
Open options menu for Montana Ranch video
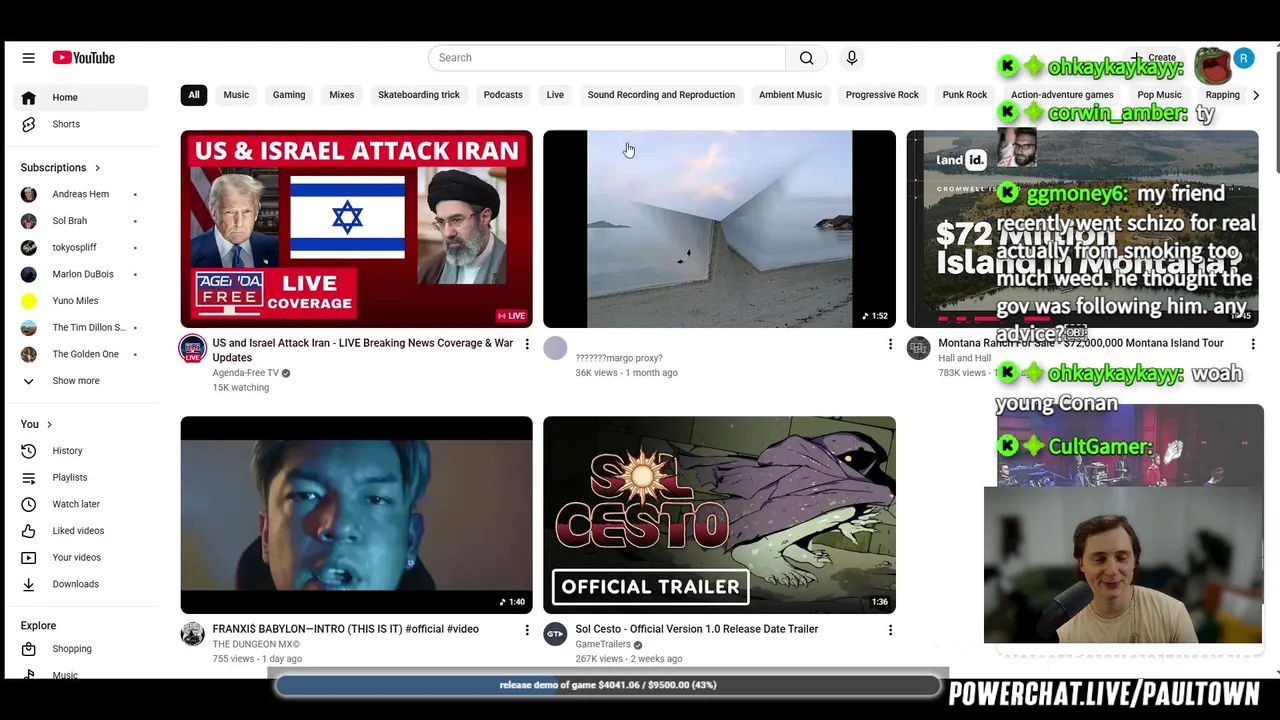pyautogui.click(x=1253, y=344)
